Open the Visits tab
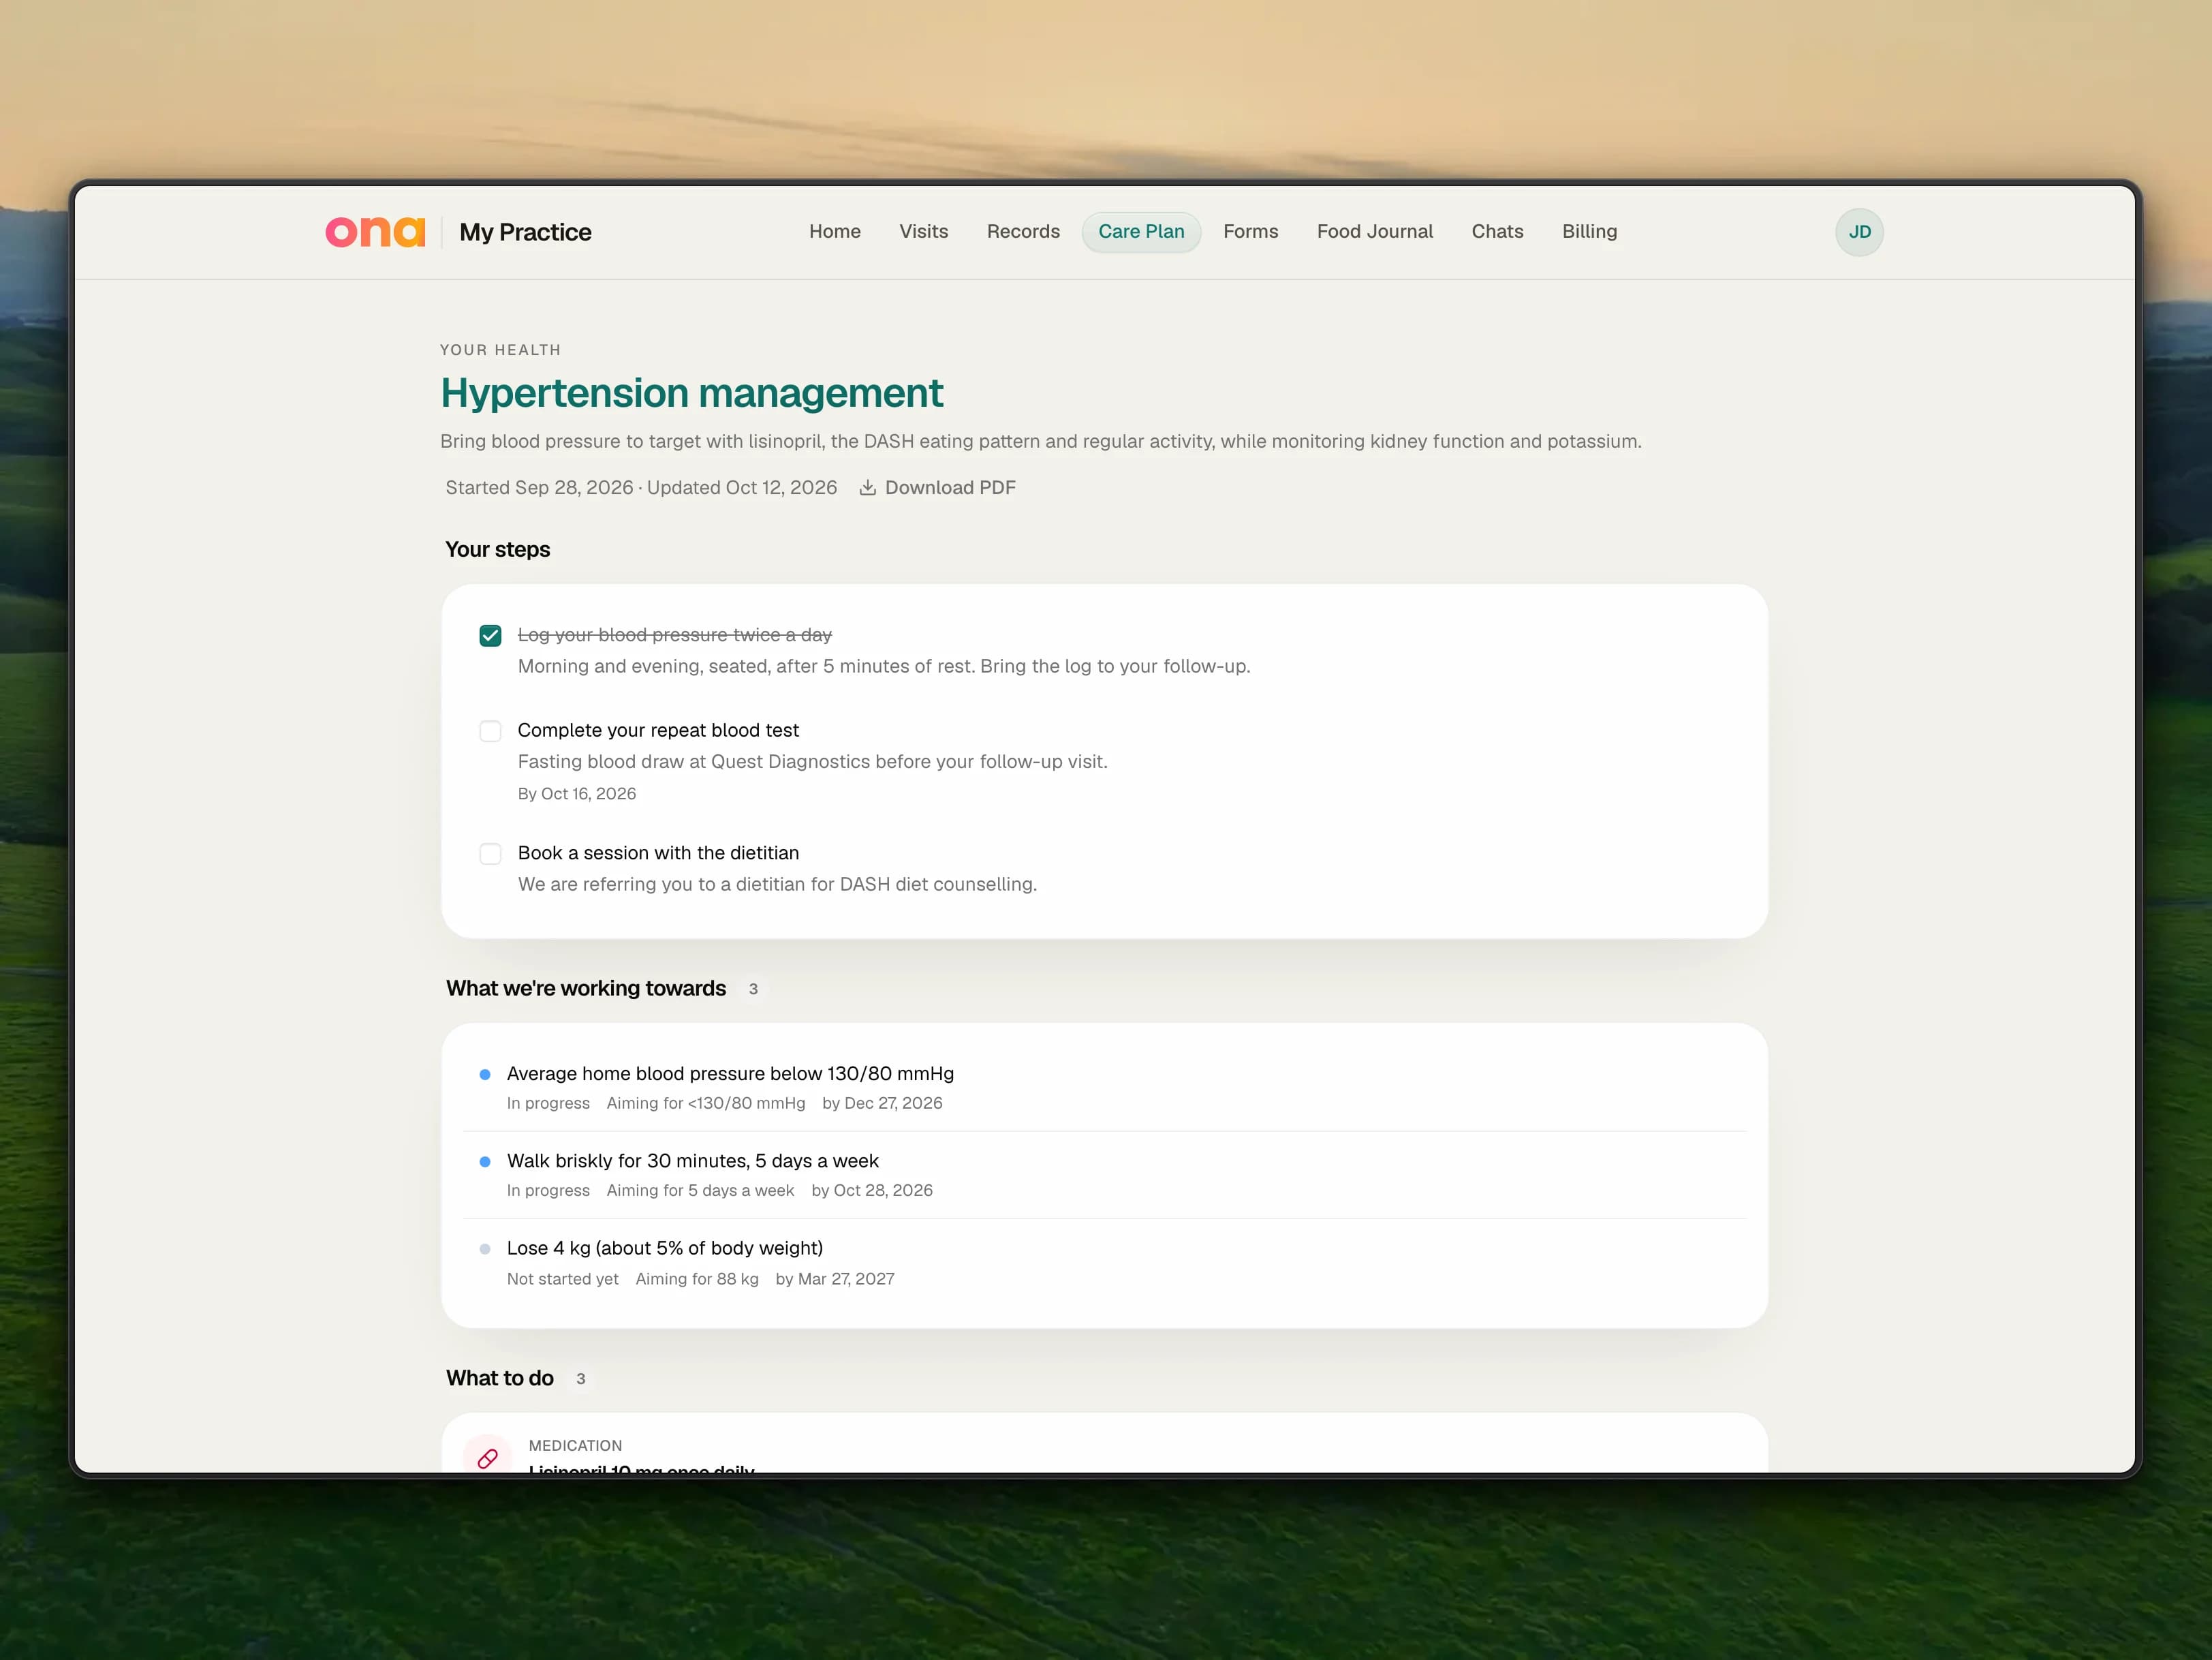The width and height of the screenshot is (2212, 1660). [923, 232]
